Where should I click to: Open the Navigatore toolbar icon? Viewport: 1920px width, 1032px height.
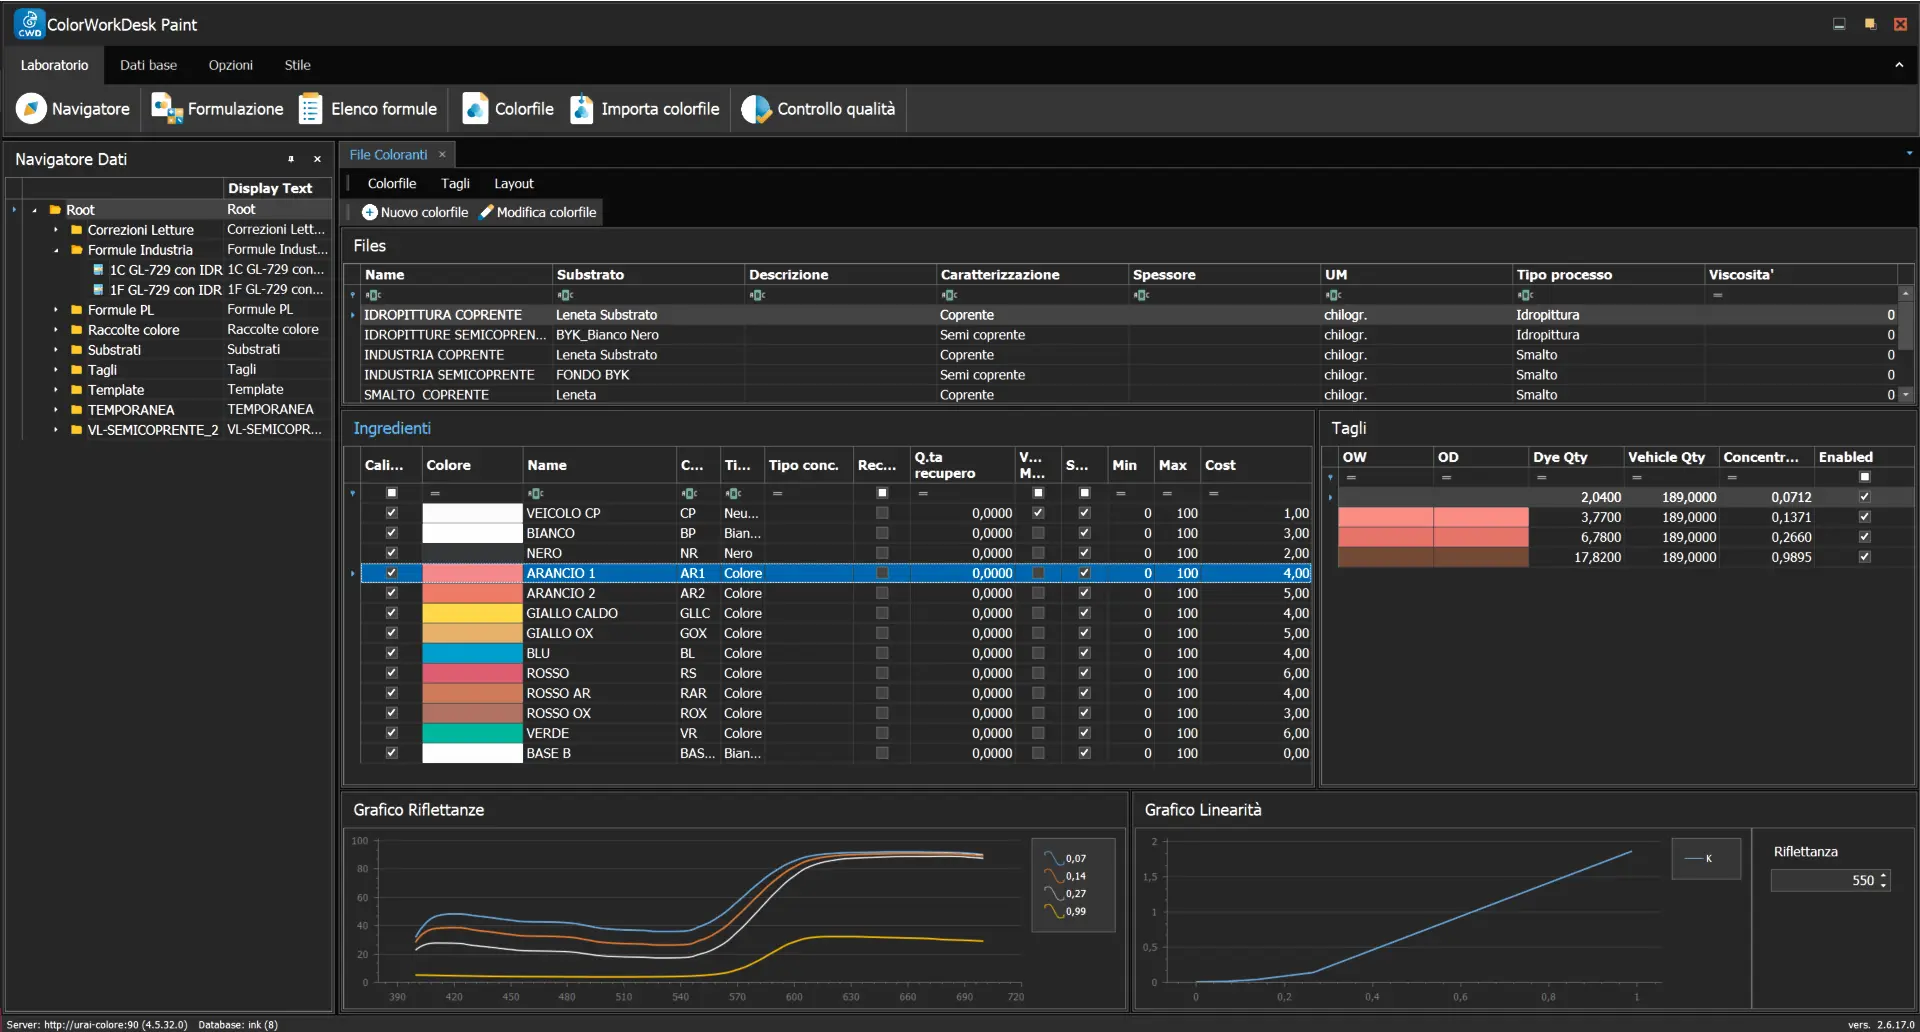[31, 109]
